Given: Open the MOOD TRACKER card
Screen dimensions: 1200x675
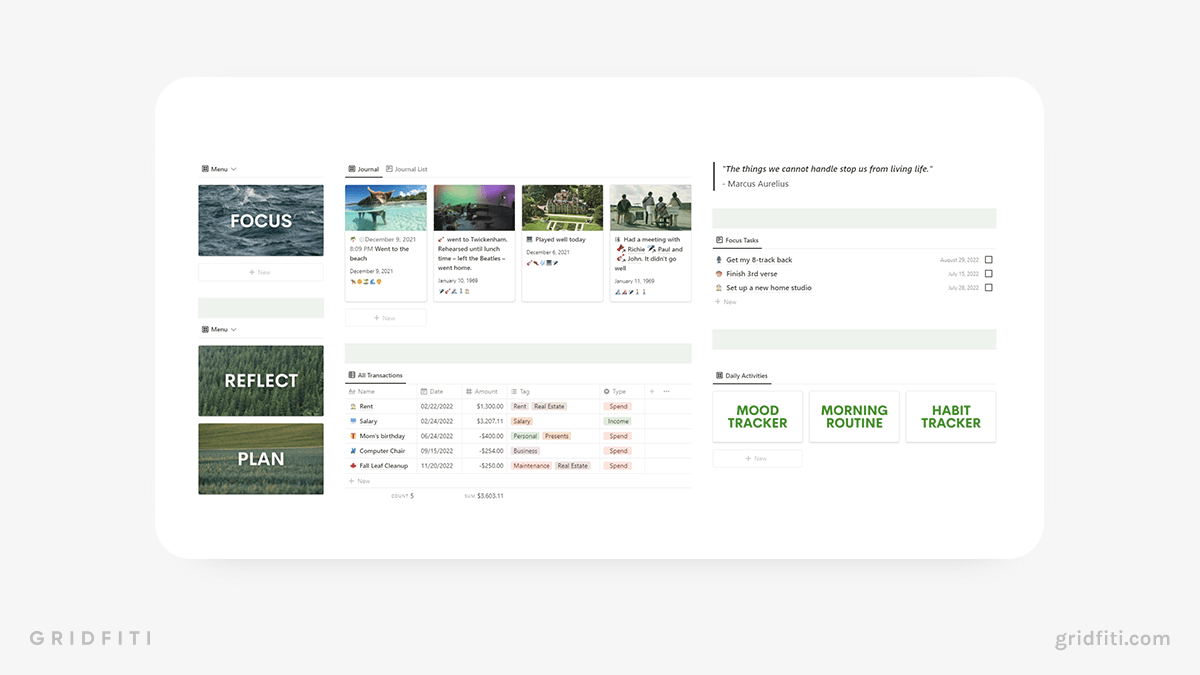Looking at the screenshot, I should (757, 417).
